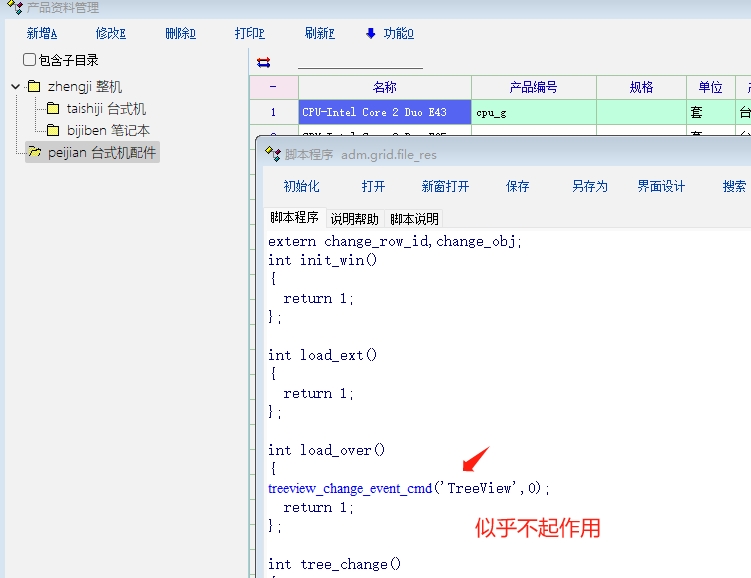The width and height of the screenshot is (751, 578).
Task: Click the minus sign grid corner cell
Action: click(x=273, y=87)
